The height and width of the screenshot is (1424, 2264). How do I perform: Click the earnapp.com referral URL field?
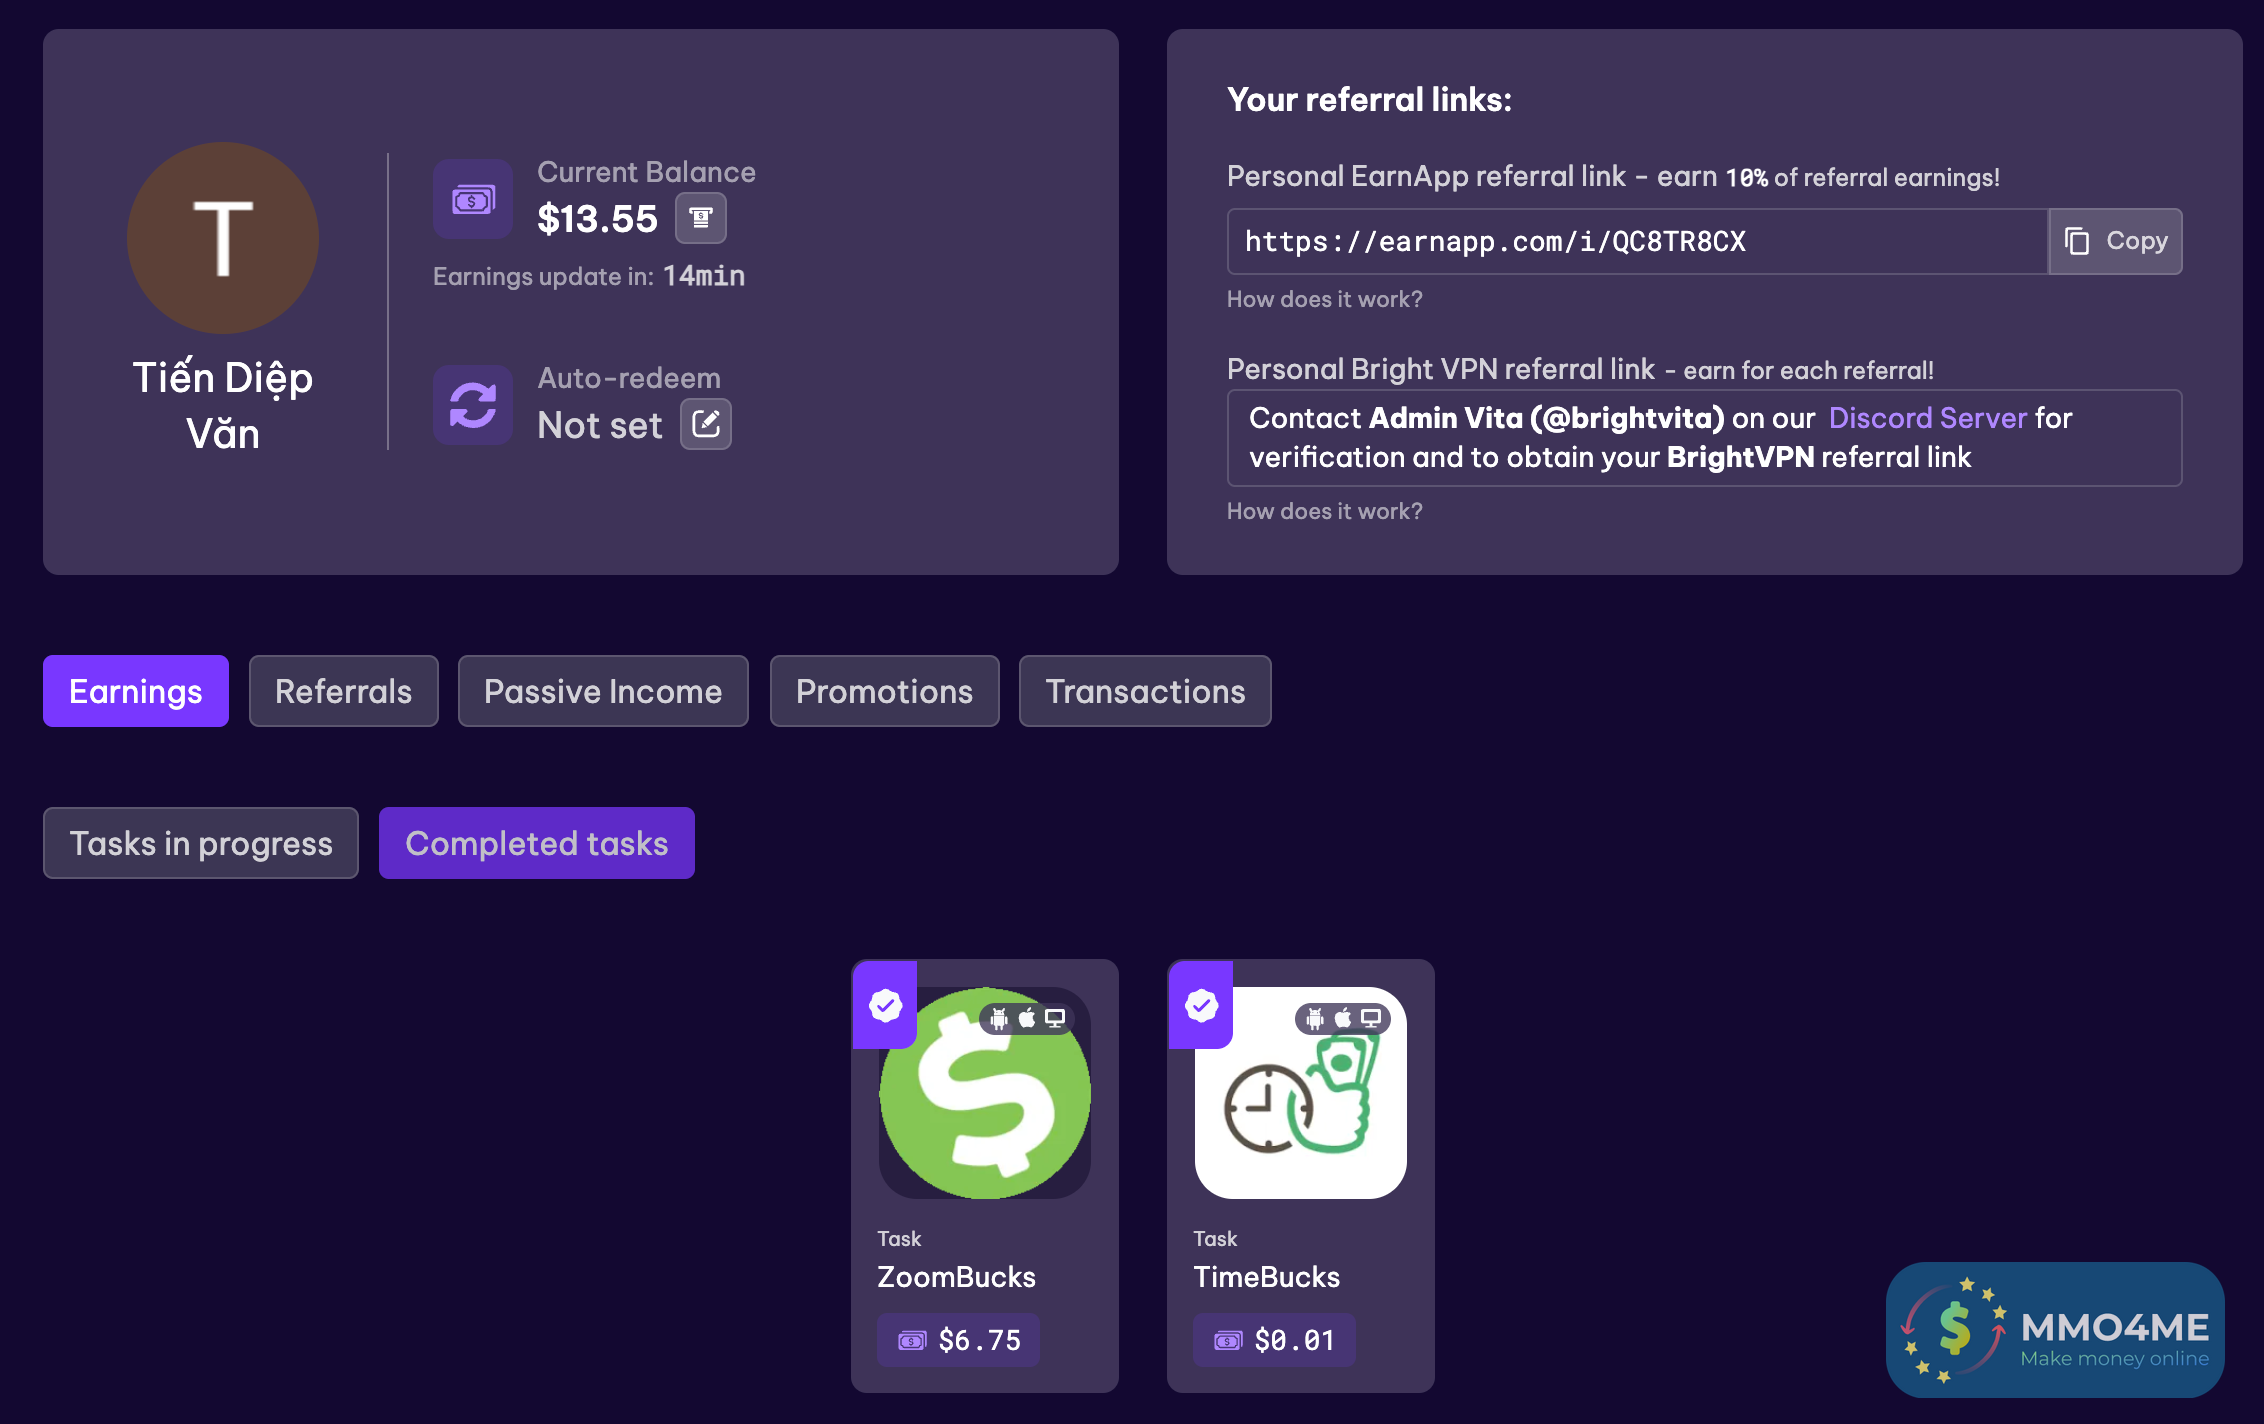click(1636, 241)
